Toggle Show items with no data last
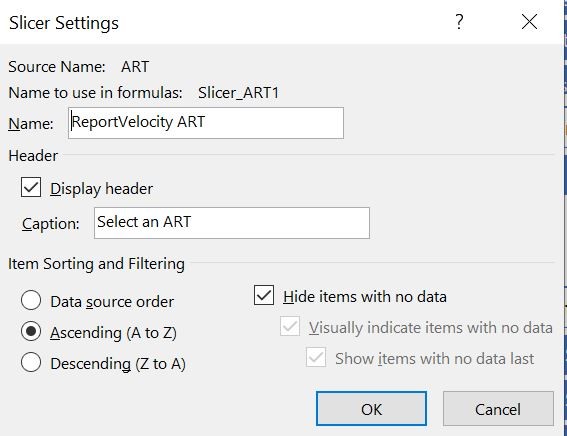Viewport: 567px width, 436px height. (316, 357)
